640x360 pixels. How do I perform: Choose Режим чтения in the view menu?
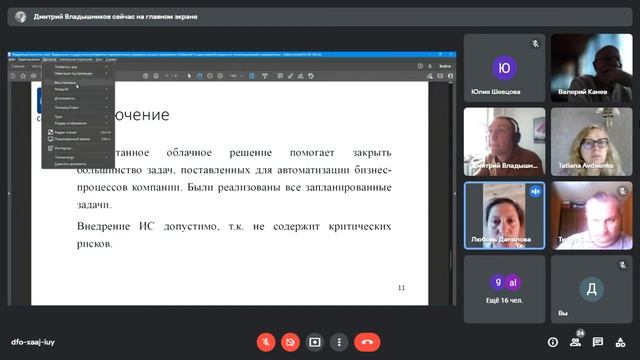pyautogui.click(x=78, y=132)
